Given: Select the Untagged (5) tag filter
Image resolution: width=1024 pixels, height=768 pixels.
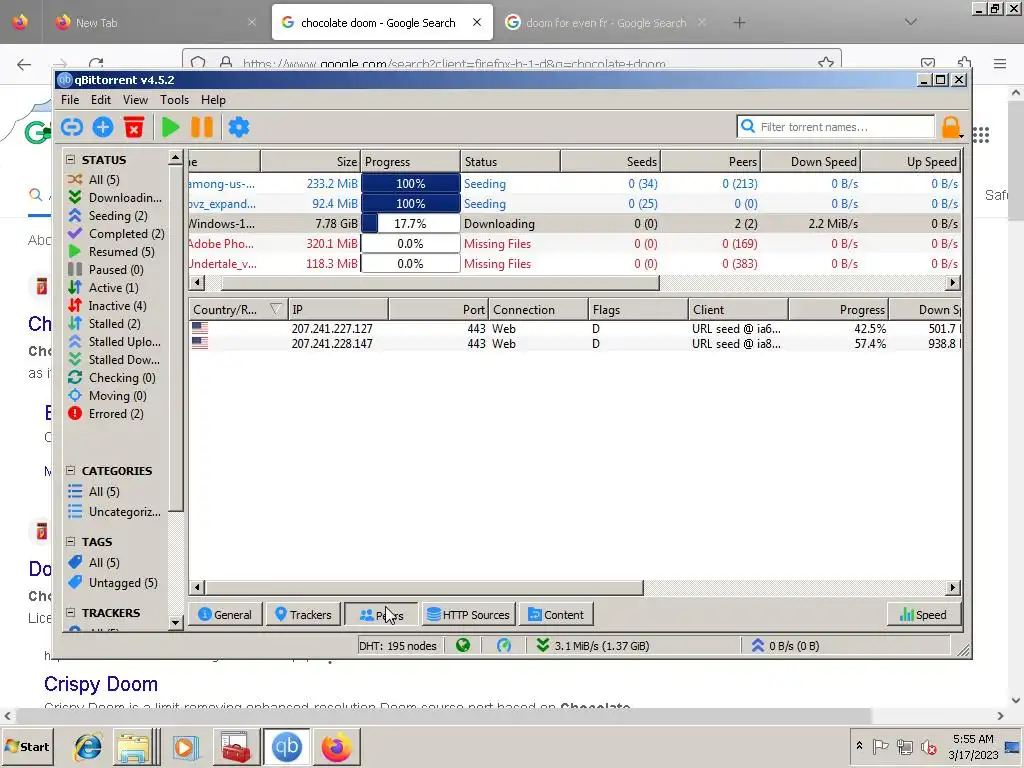Looking at the screenshot, I should tap(113, 583).
